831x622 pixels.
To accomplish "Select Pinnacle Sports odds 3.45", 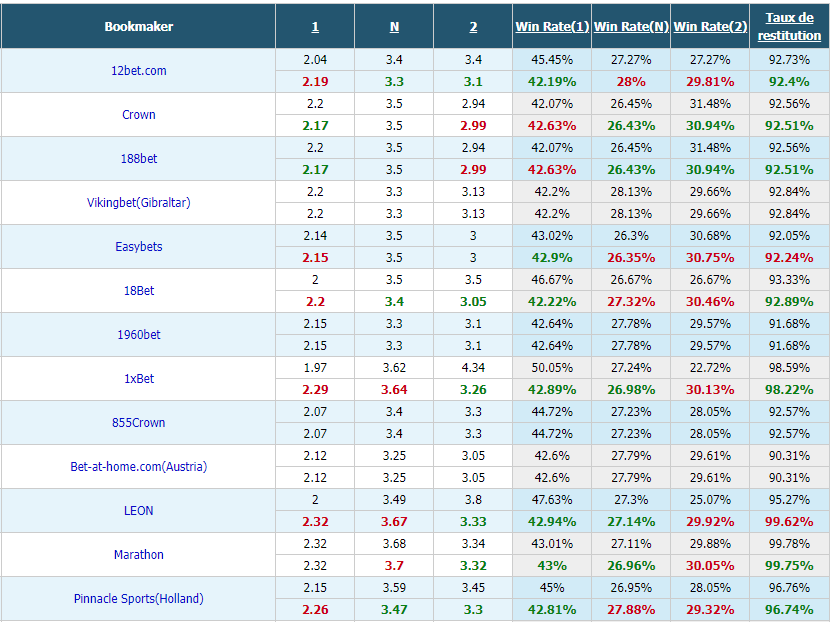I will [473, 588].
